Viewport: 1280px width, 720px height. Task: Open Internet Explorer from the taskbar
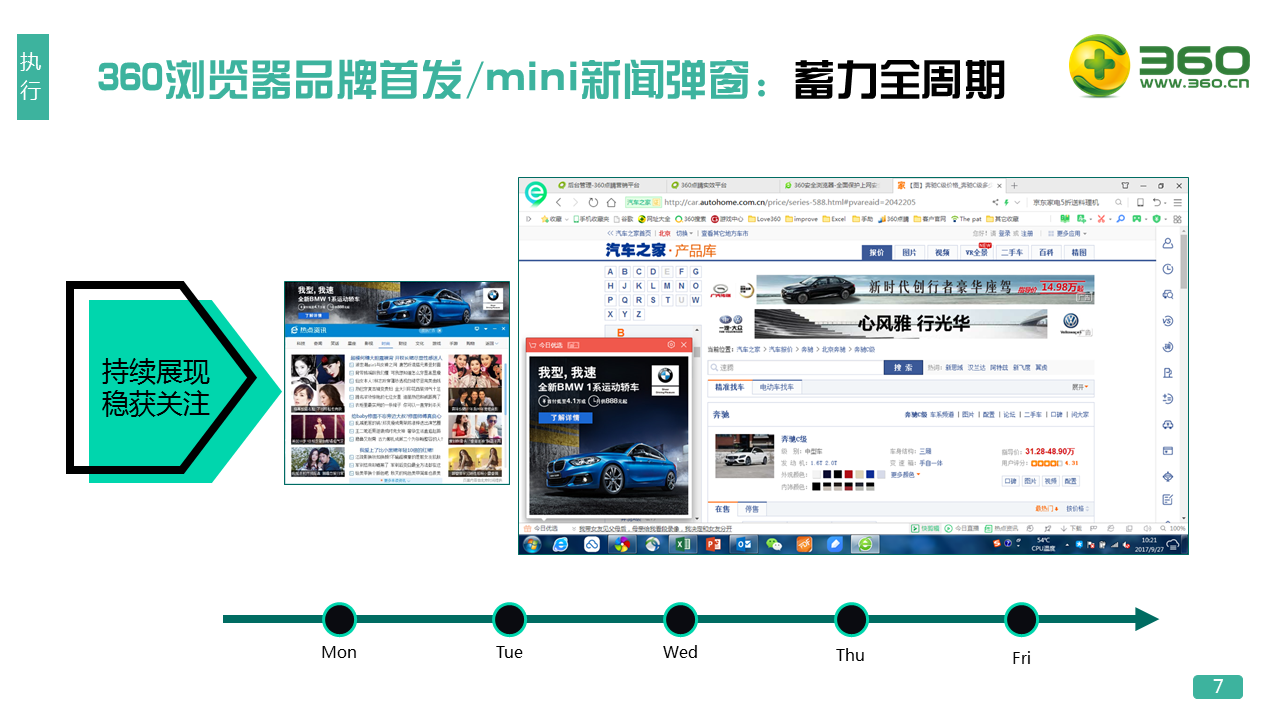[560, 545]
